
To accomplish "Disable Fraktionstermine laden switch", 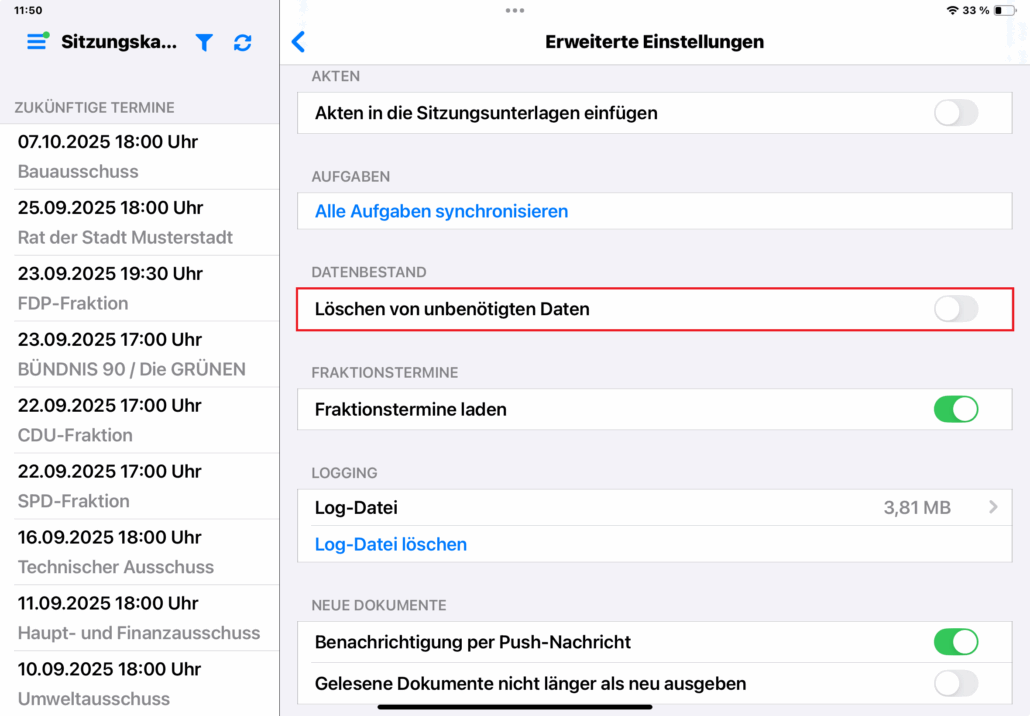I will click(x=955, y=409).
